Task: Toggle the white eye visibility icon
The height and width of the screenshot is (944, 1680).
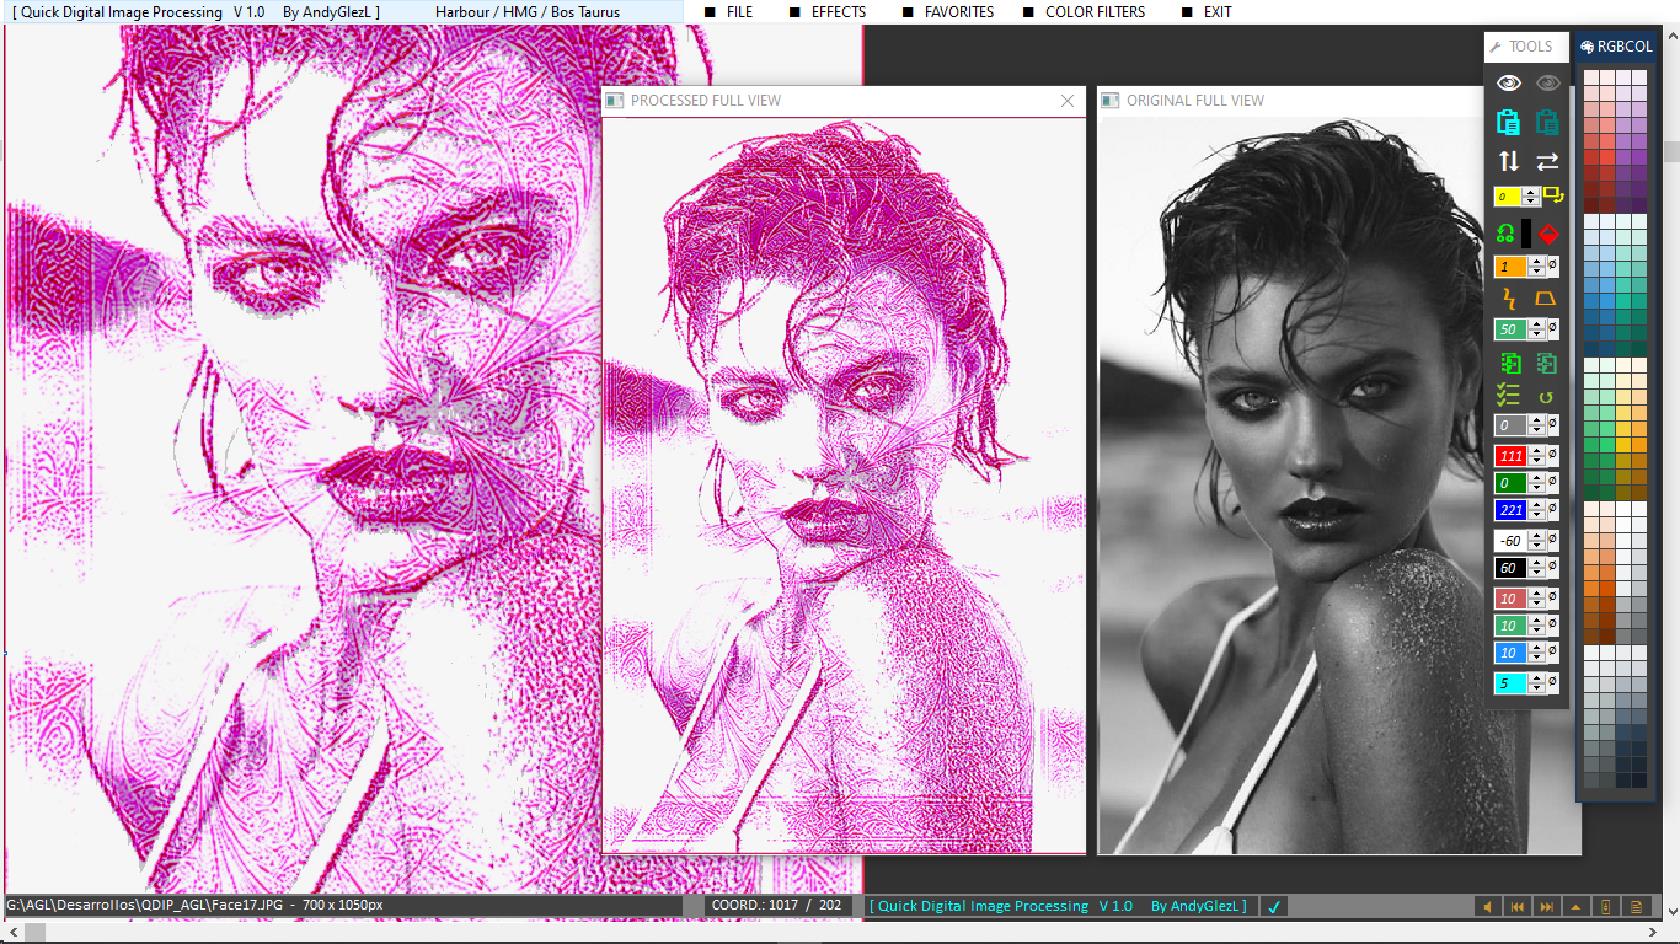Action: [1508, 83]
